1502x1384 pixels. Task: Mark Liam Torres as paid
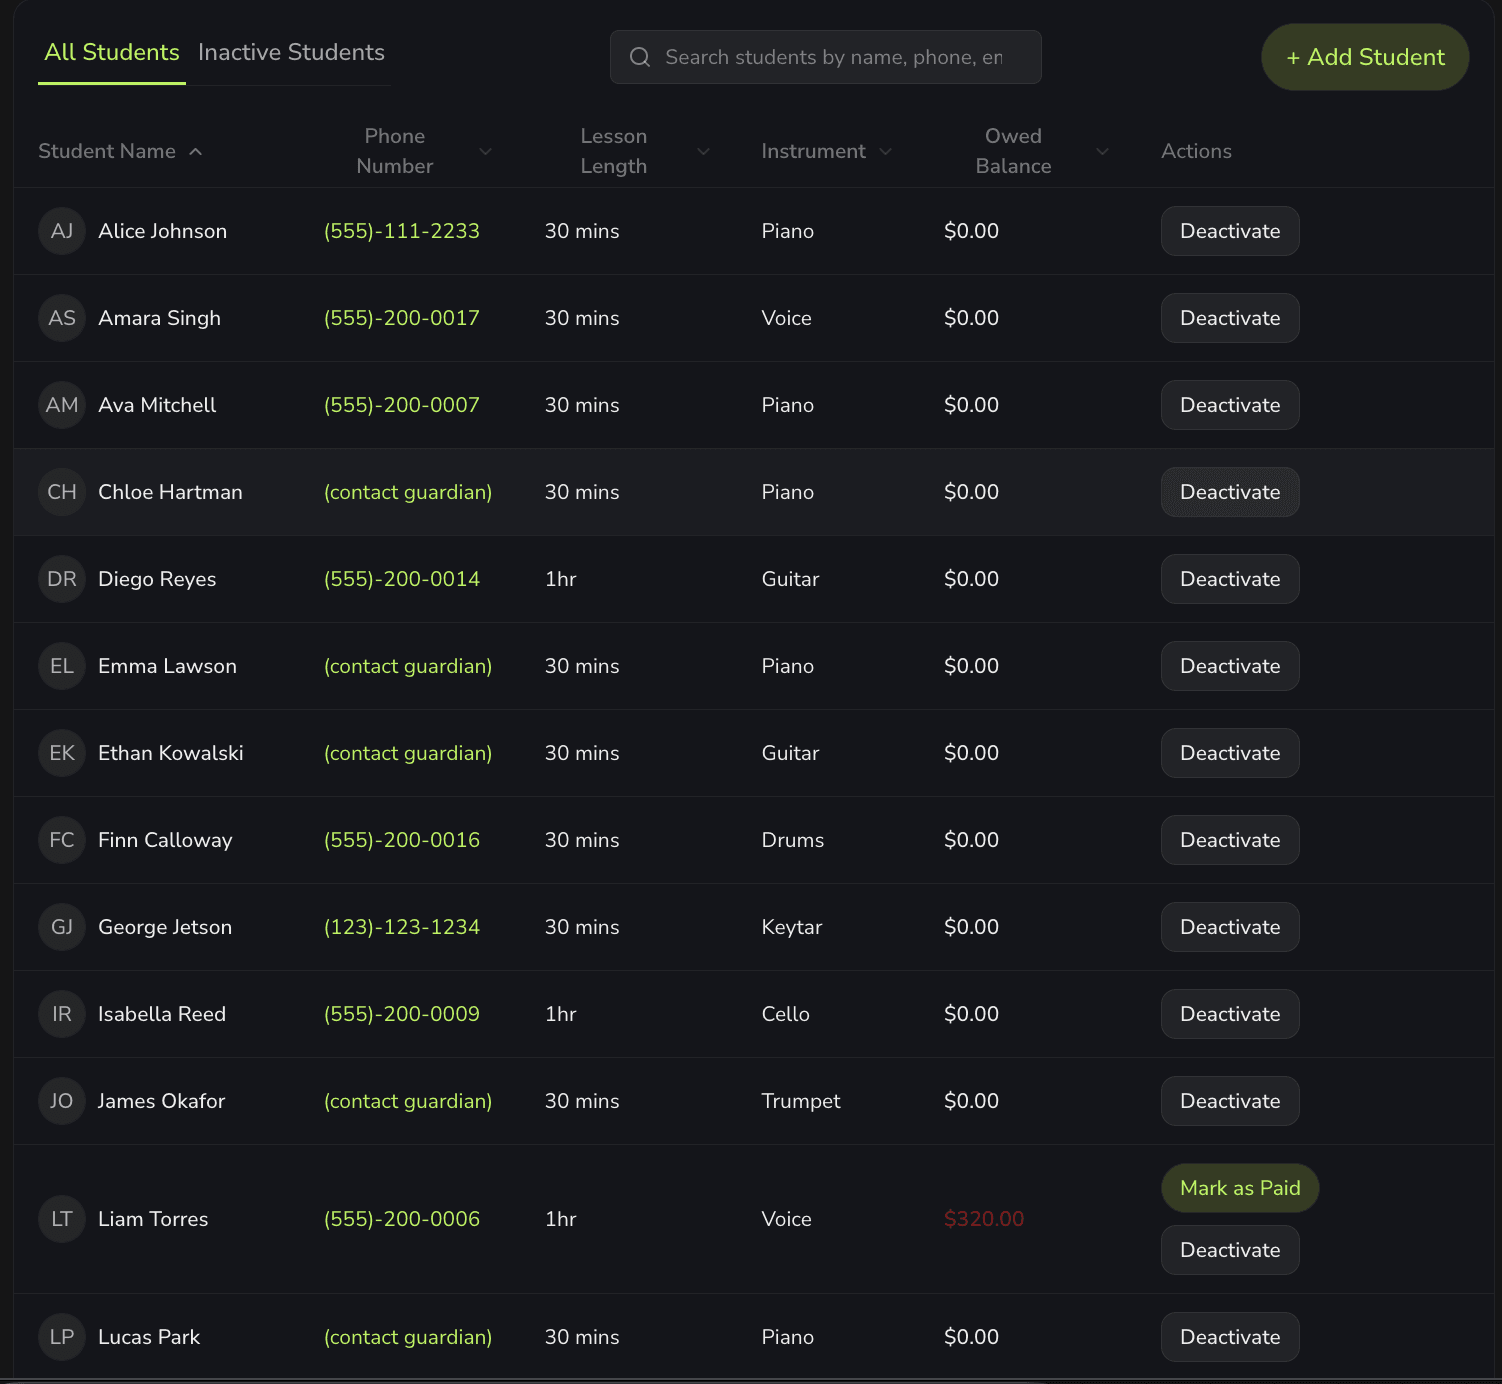1239,1188
